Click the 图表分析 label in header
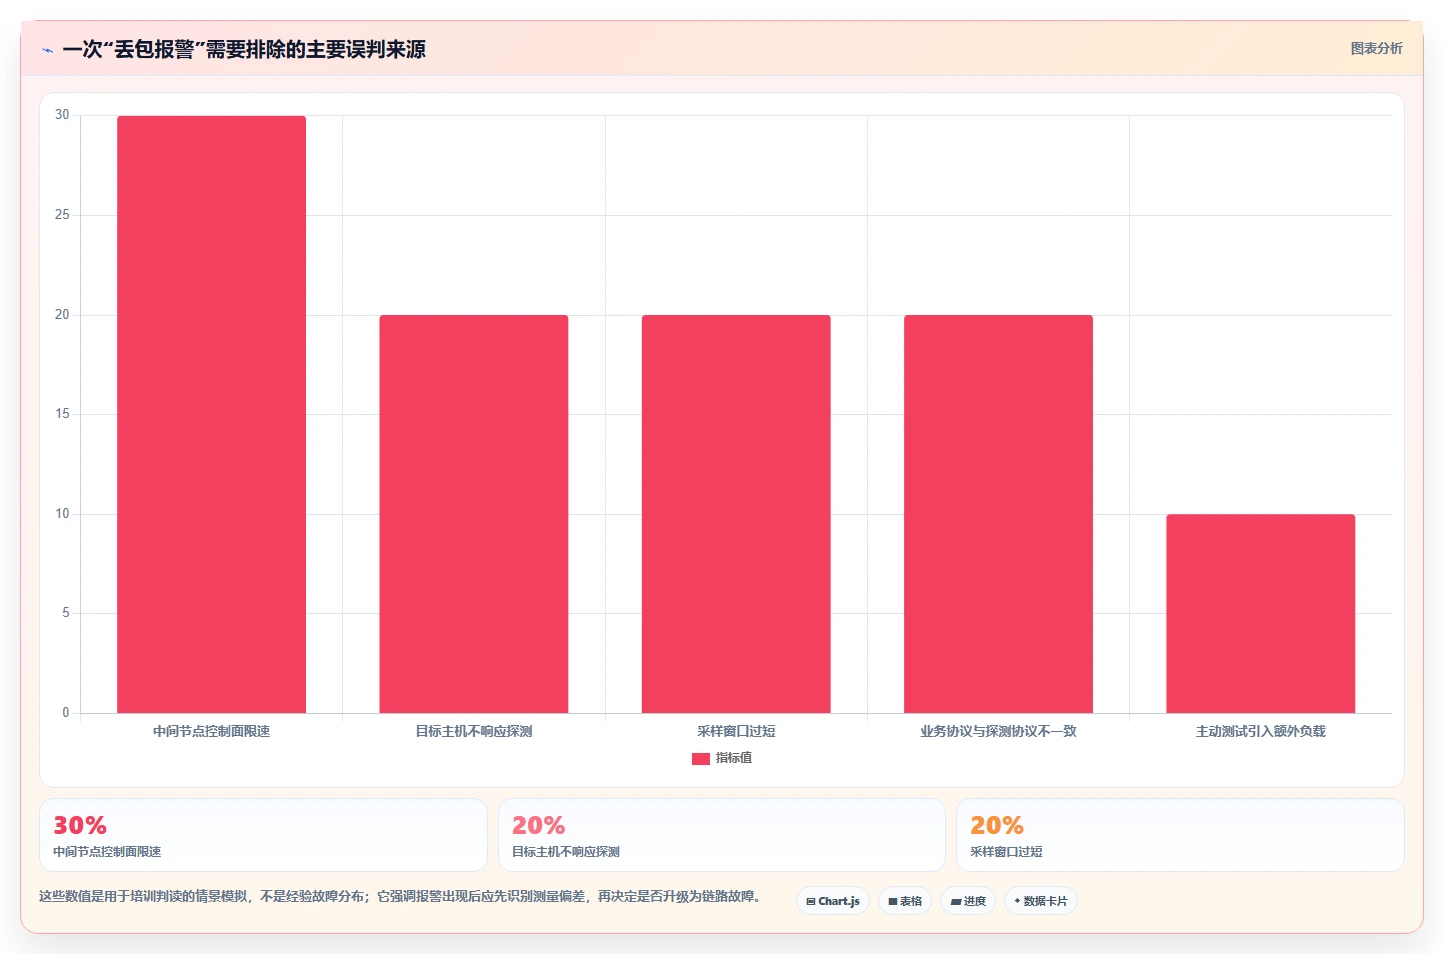The height and width of the screenshot is (954, 1444). click(1376, 48)
